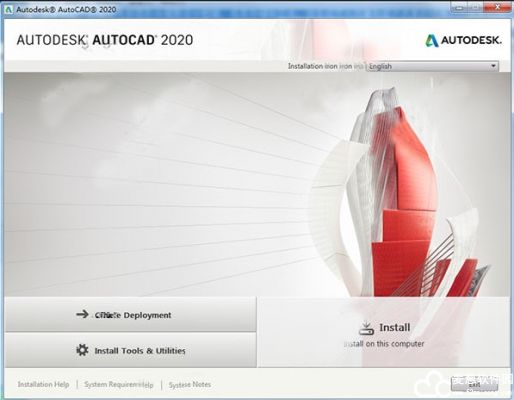
Task: Click the Exit button at bottom right
Action: pyautogui.click(x=474, y=384)
